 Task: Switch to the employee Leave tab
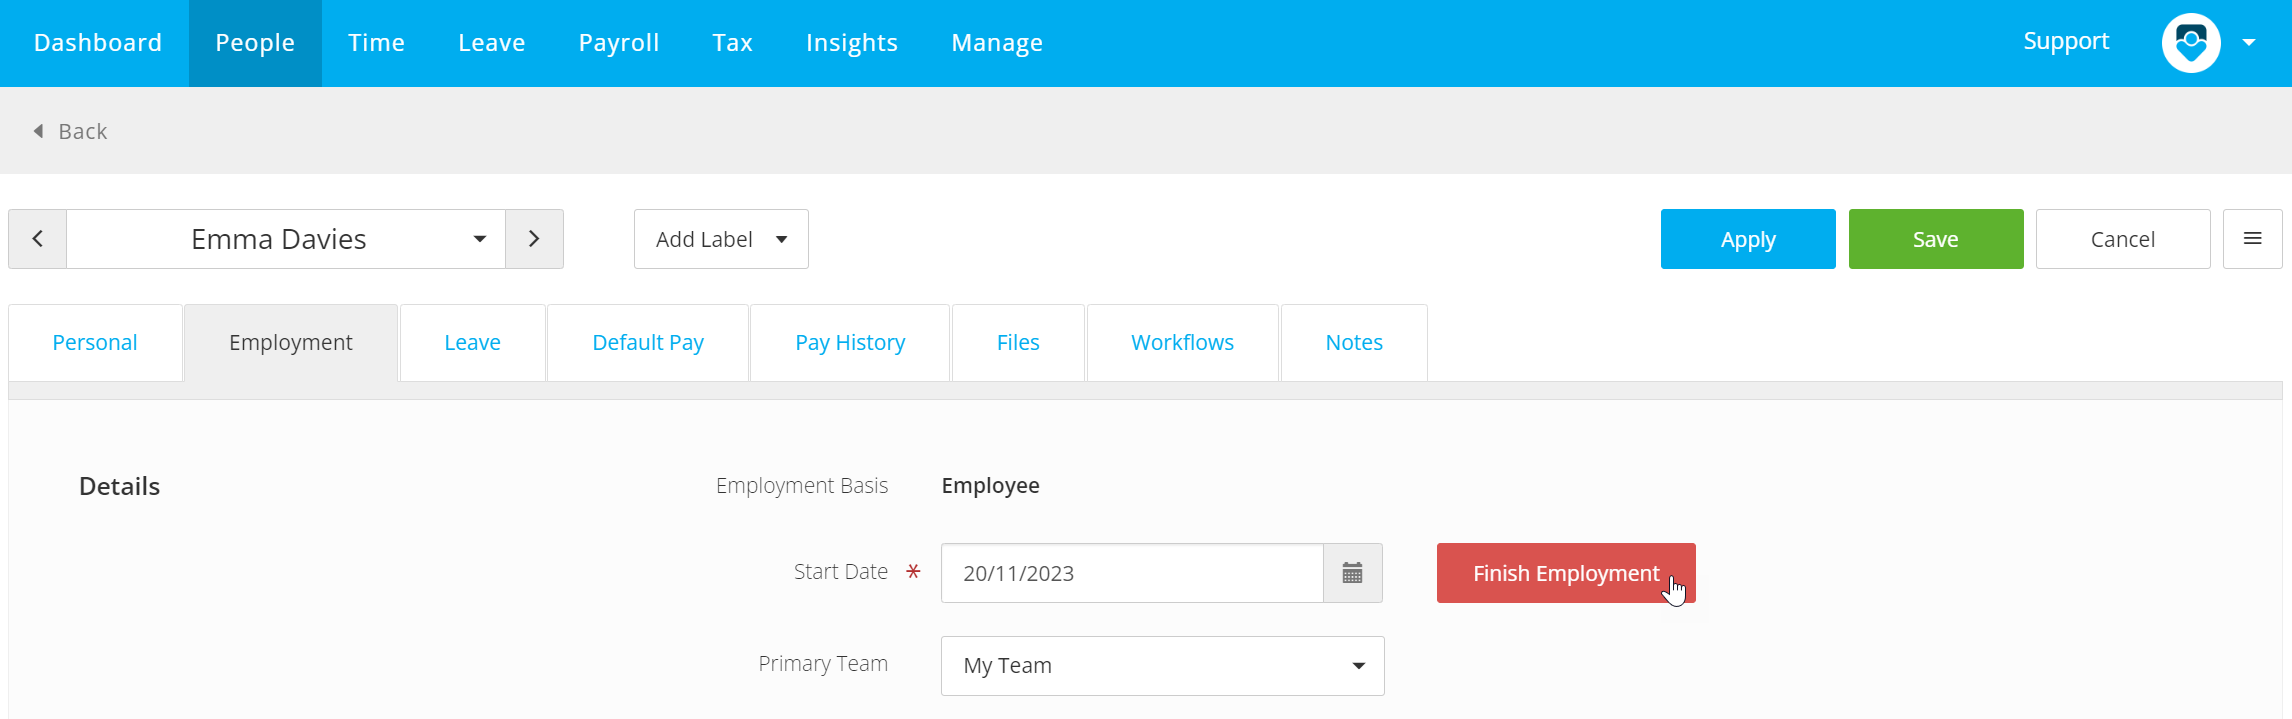pos(473,343)
